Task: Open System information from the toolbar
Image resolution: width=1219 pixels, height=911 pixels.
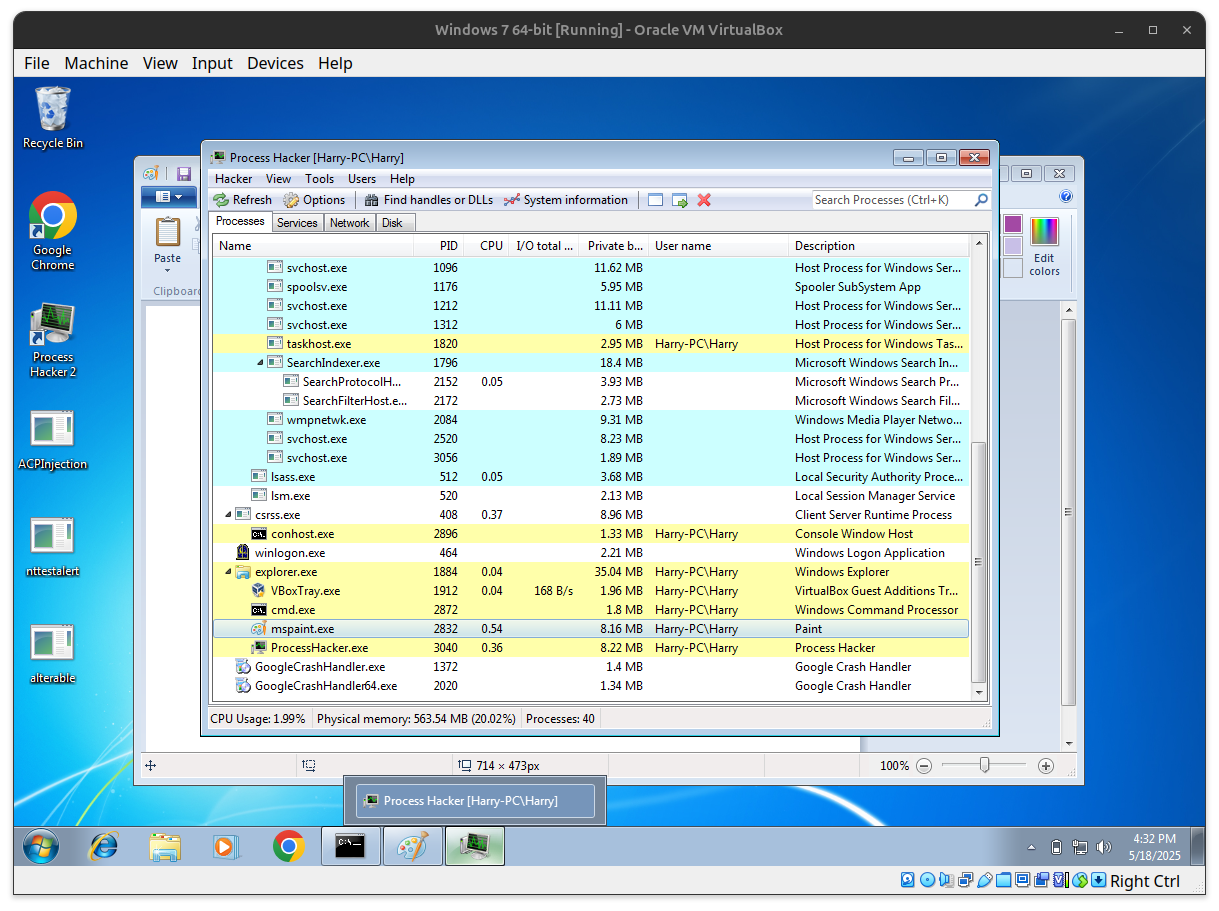Action: coord(566,200)
